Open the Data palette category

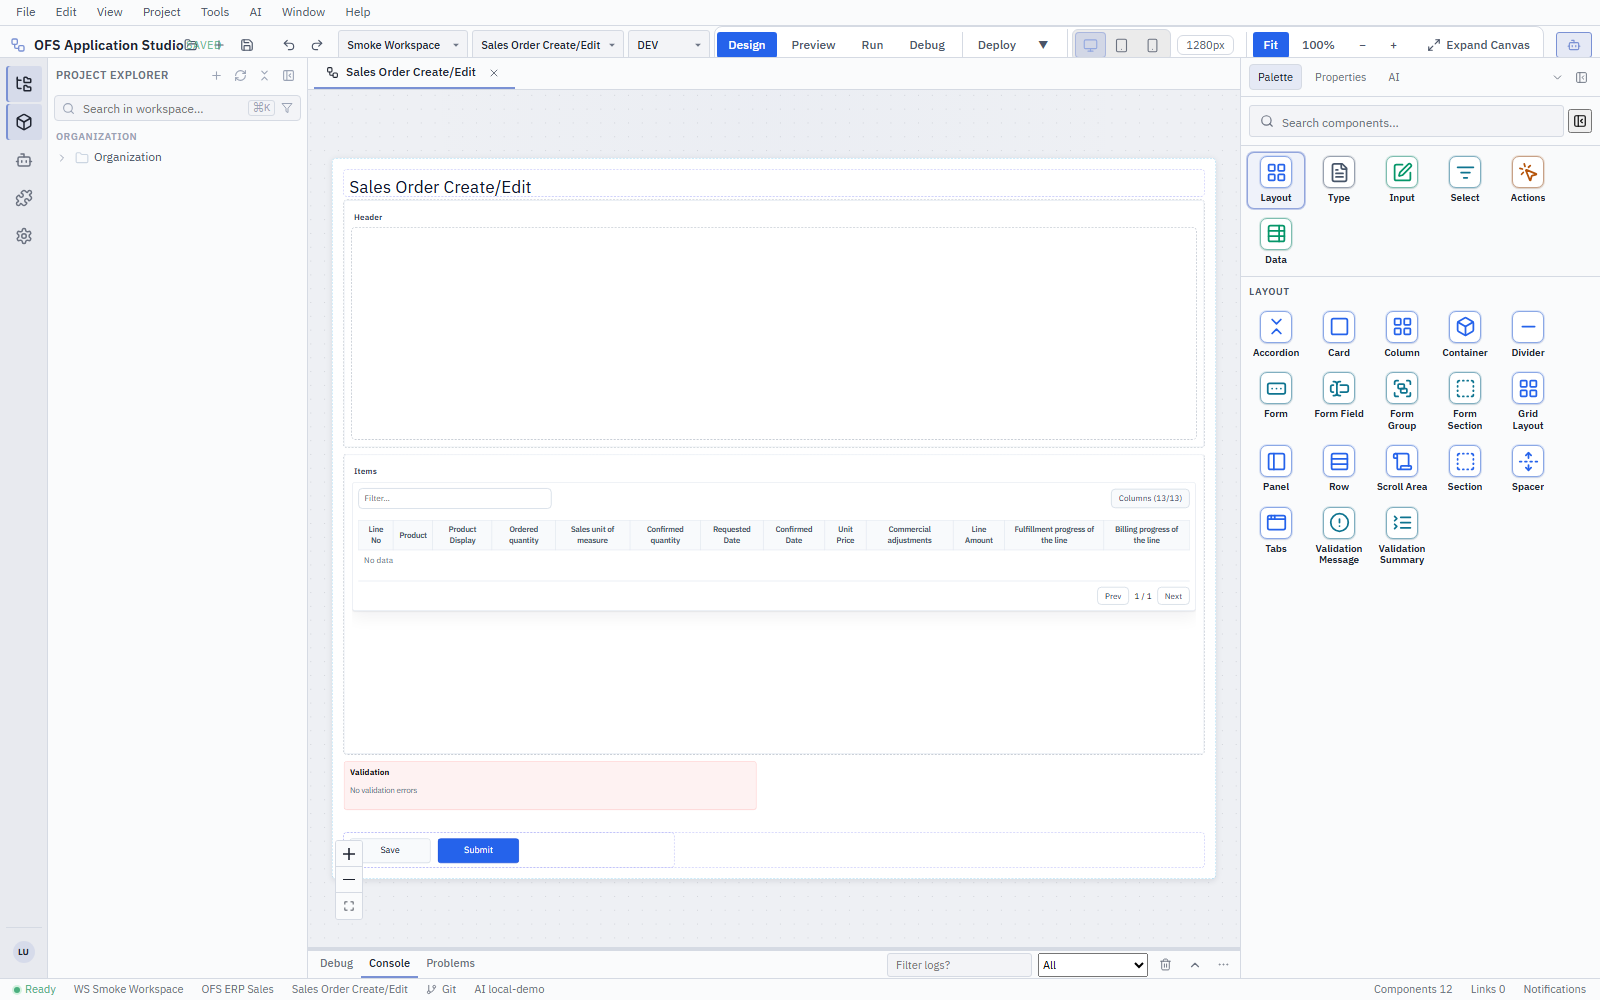point(1276,241)
